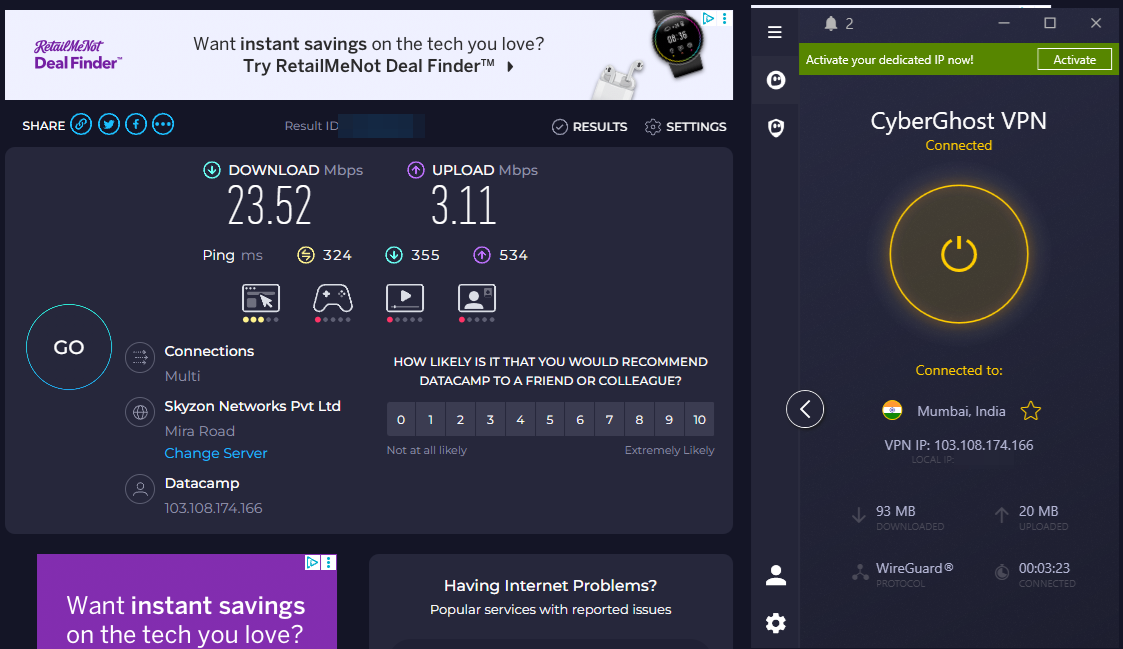
Task: Click the web browsing experience icon
Action: (261, 299)
